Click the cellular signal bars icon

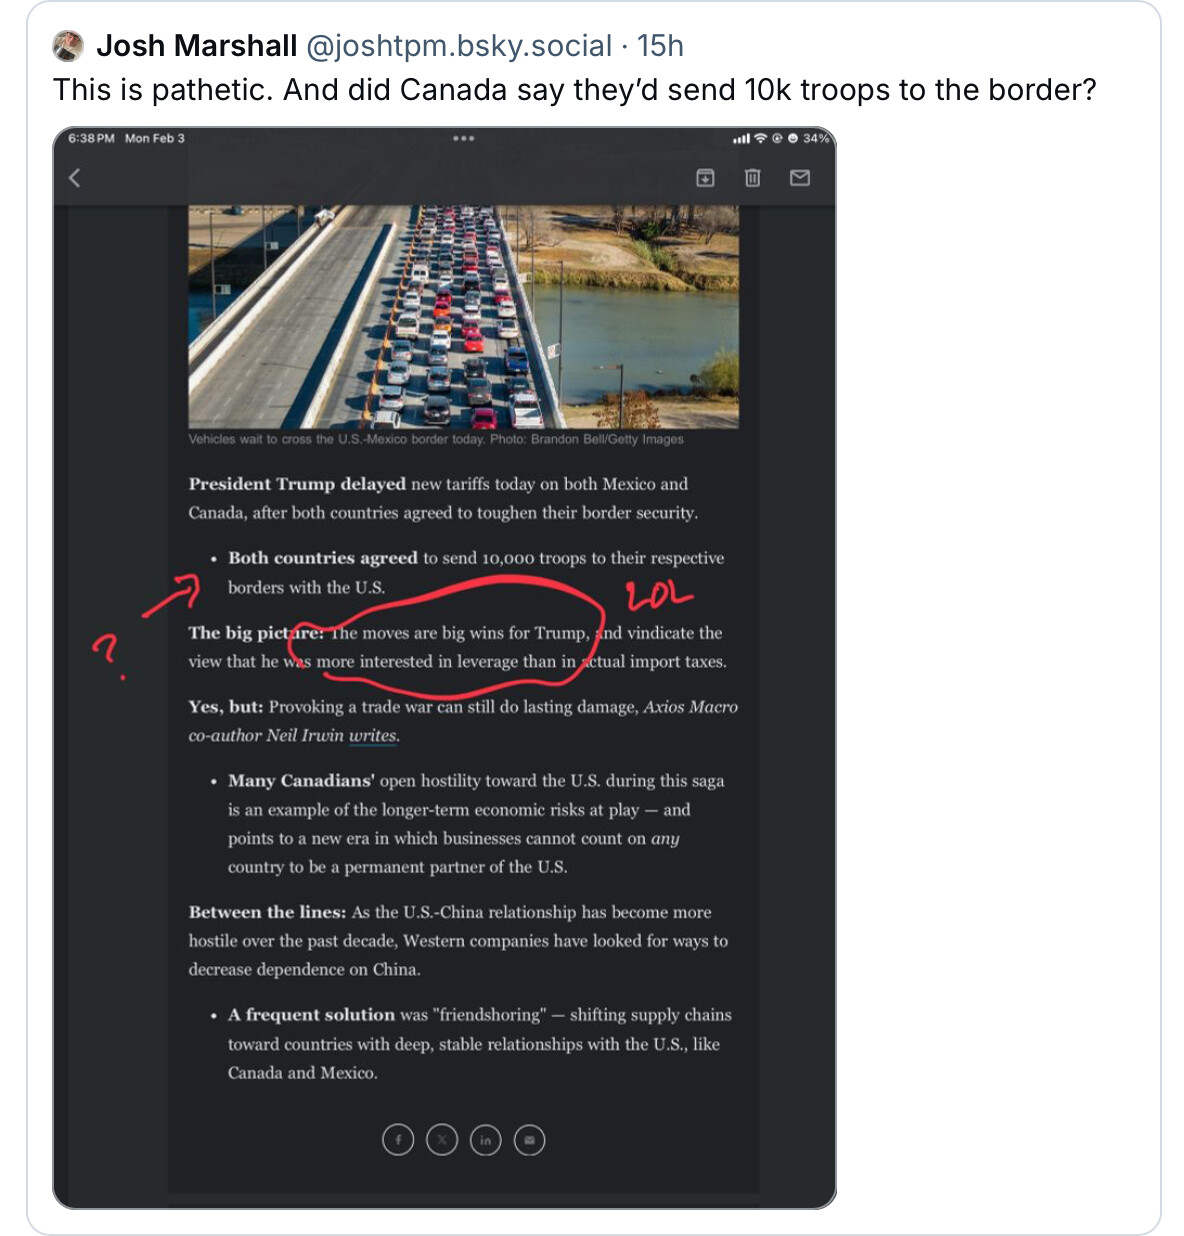(741, 138)
